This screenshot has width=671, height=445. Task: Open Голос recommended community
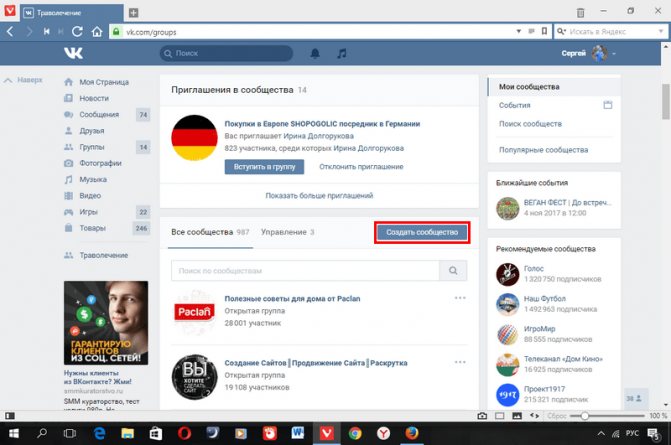click(x=534, y=269)
